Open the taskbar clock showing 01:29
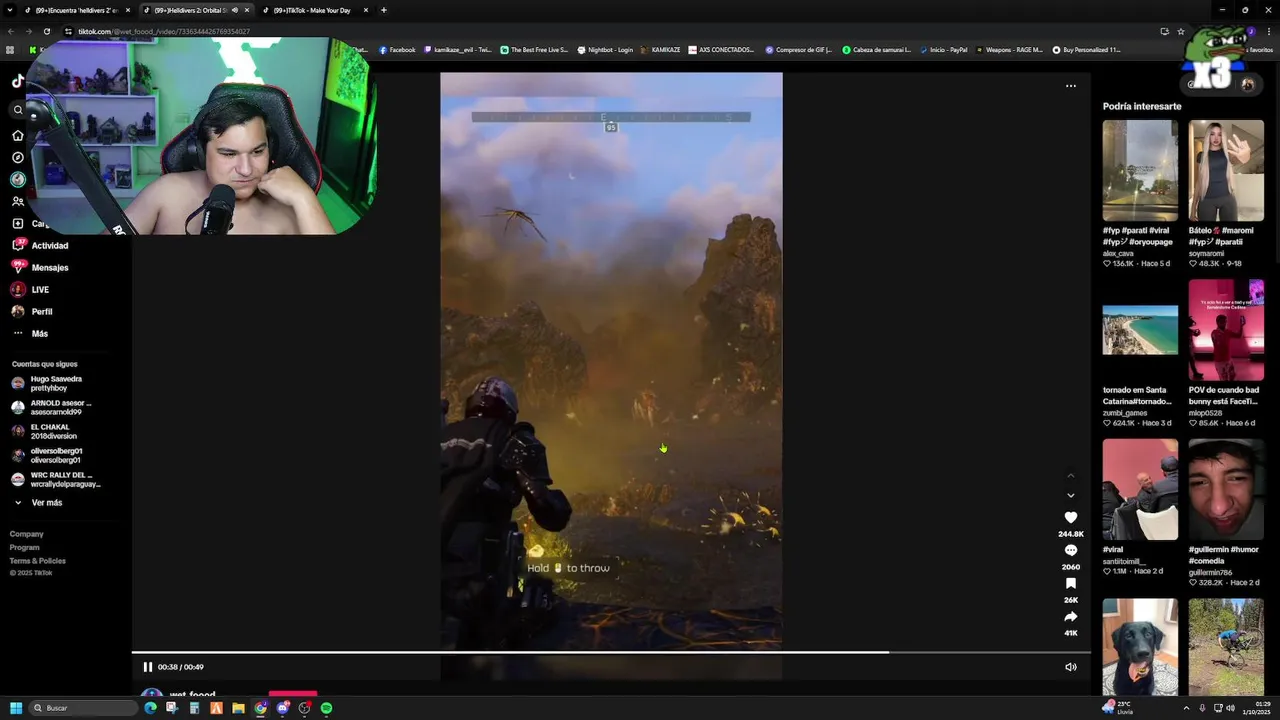This screenshot has width=1280, height=720. [1256, 708]
